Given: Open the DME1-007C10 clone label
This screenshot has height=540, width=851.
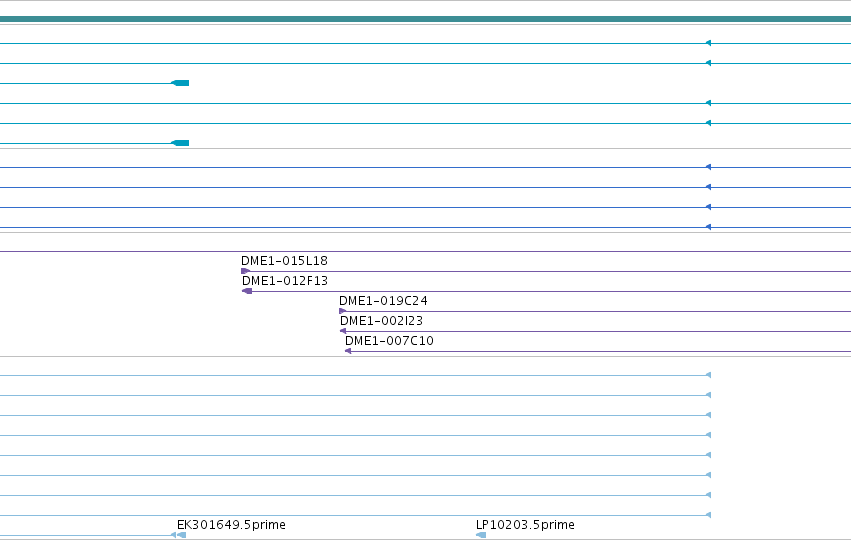Looking at the screenshot, I should [x=389, y=341].
